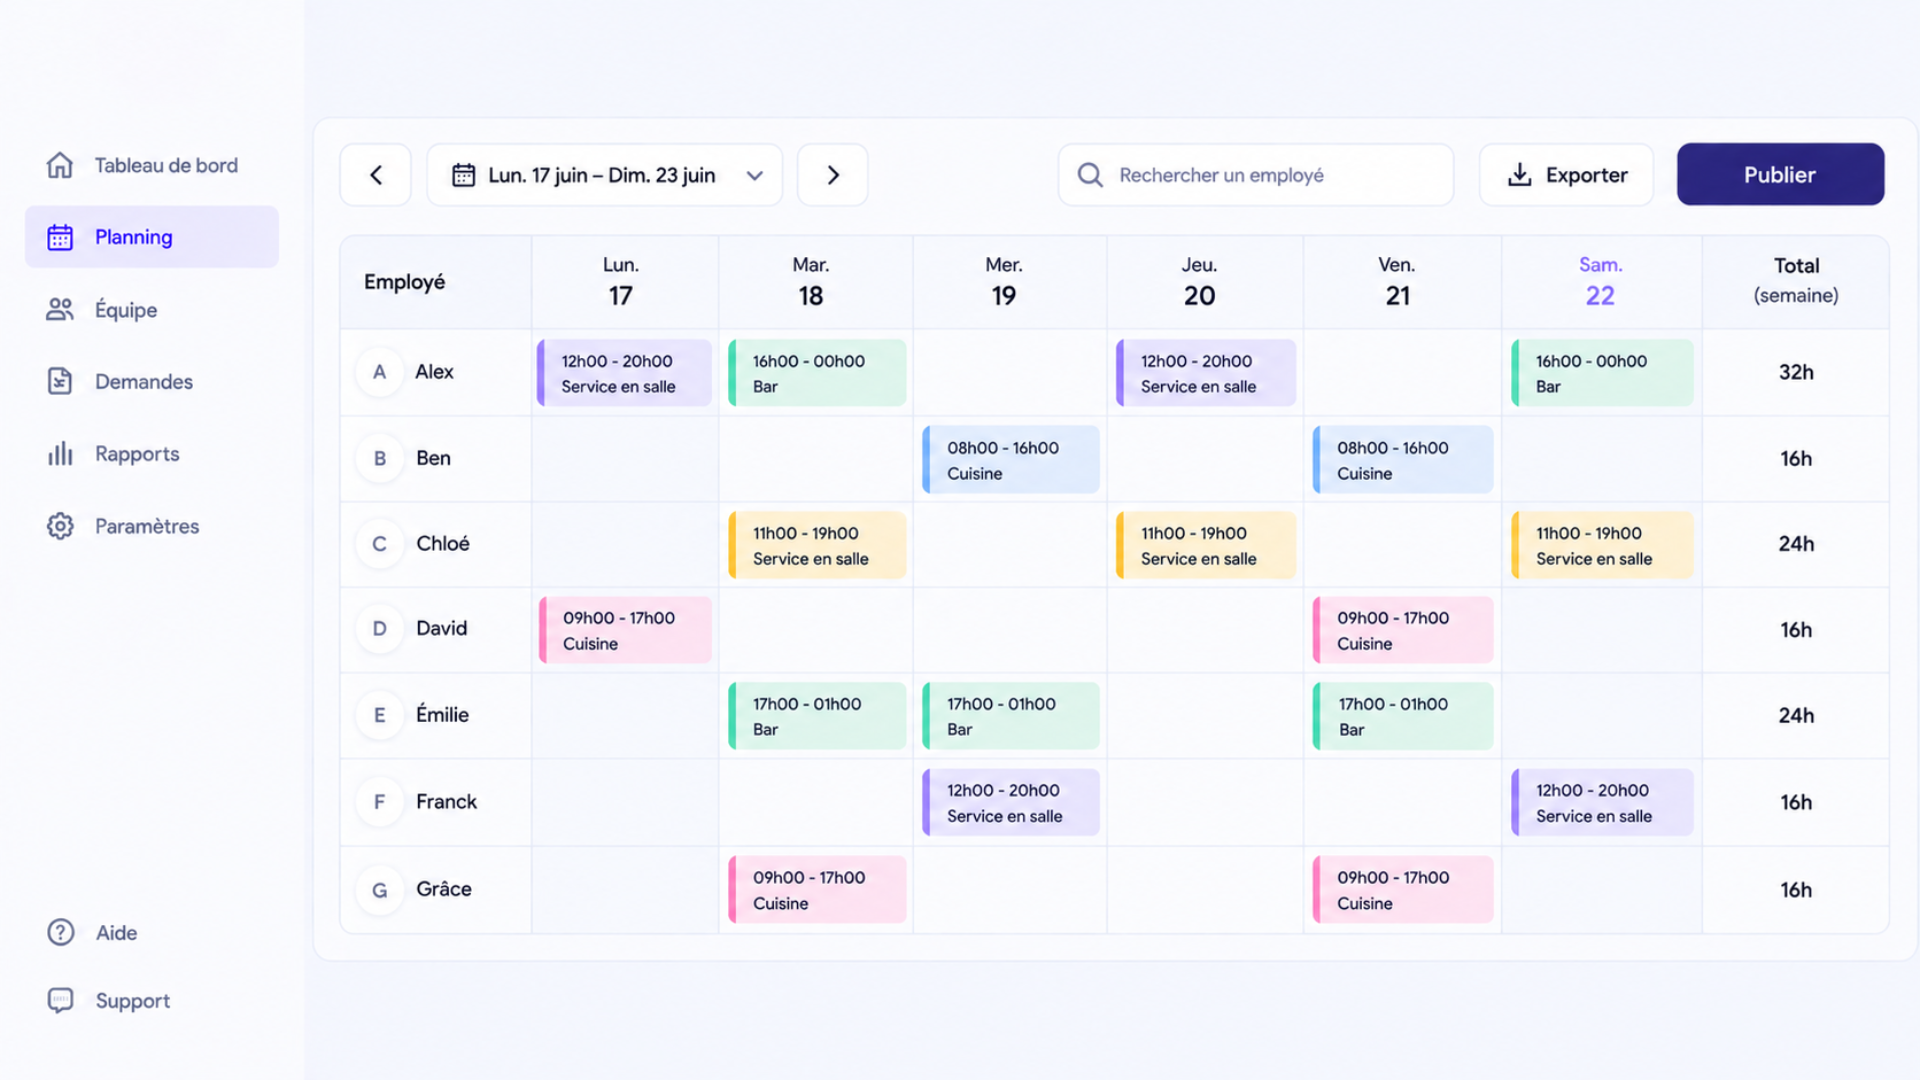Select the Planning menu item
This screenshot has width=1920, height=1080.
[x=152, y=237]
